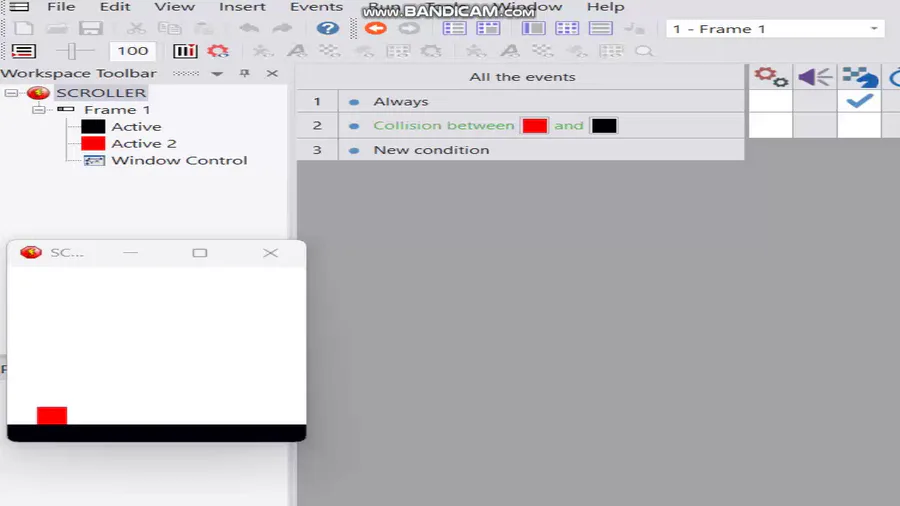The width and height of the screenshot is (900, 506).
Task: Click the SCROLLER application icon in tree
Action: pos(38,93)
